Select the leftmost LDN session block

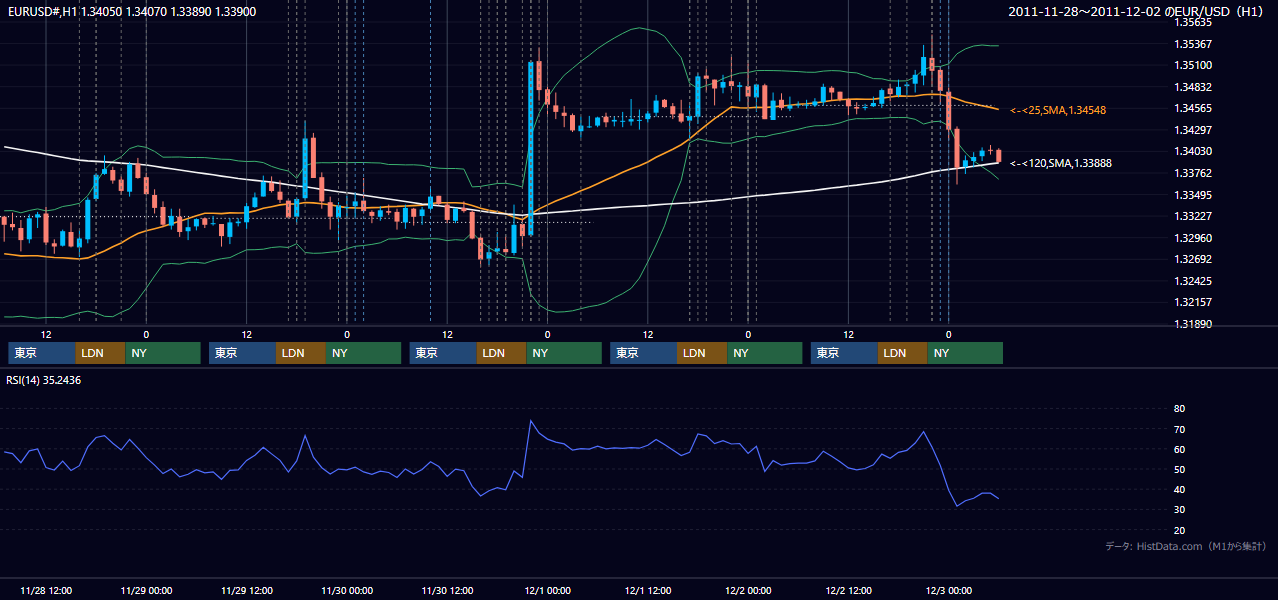coord(100,353)
